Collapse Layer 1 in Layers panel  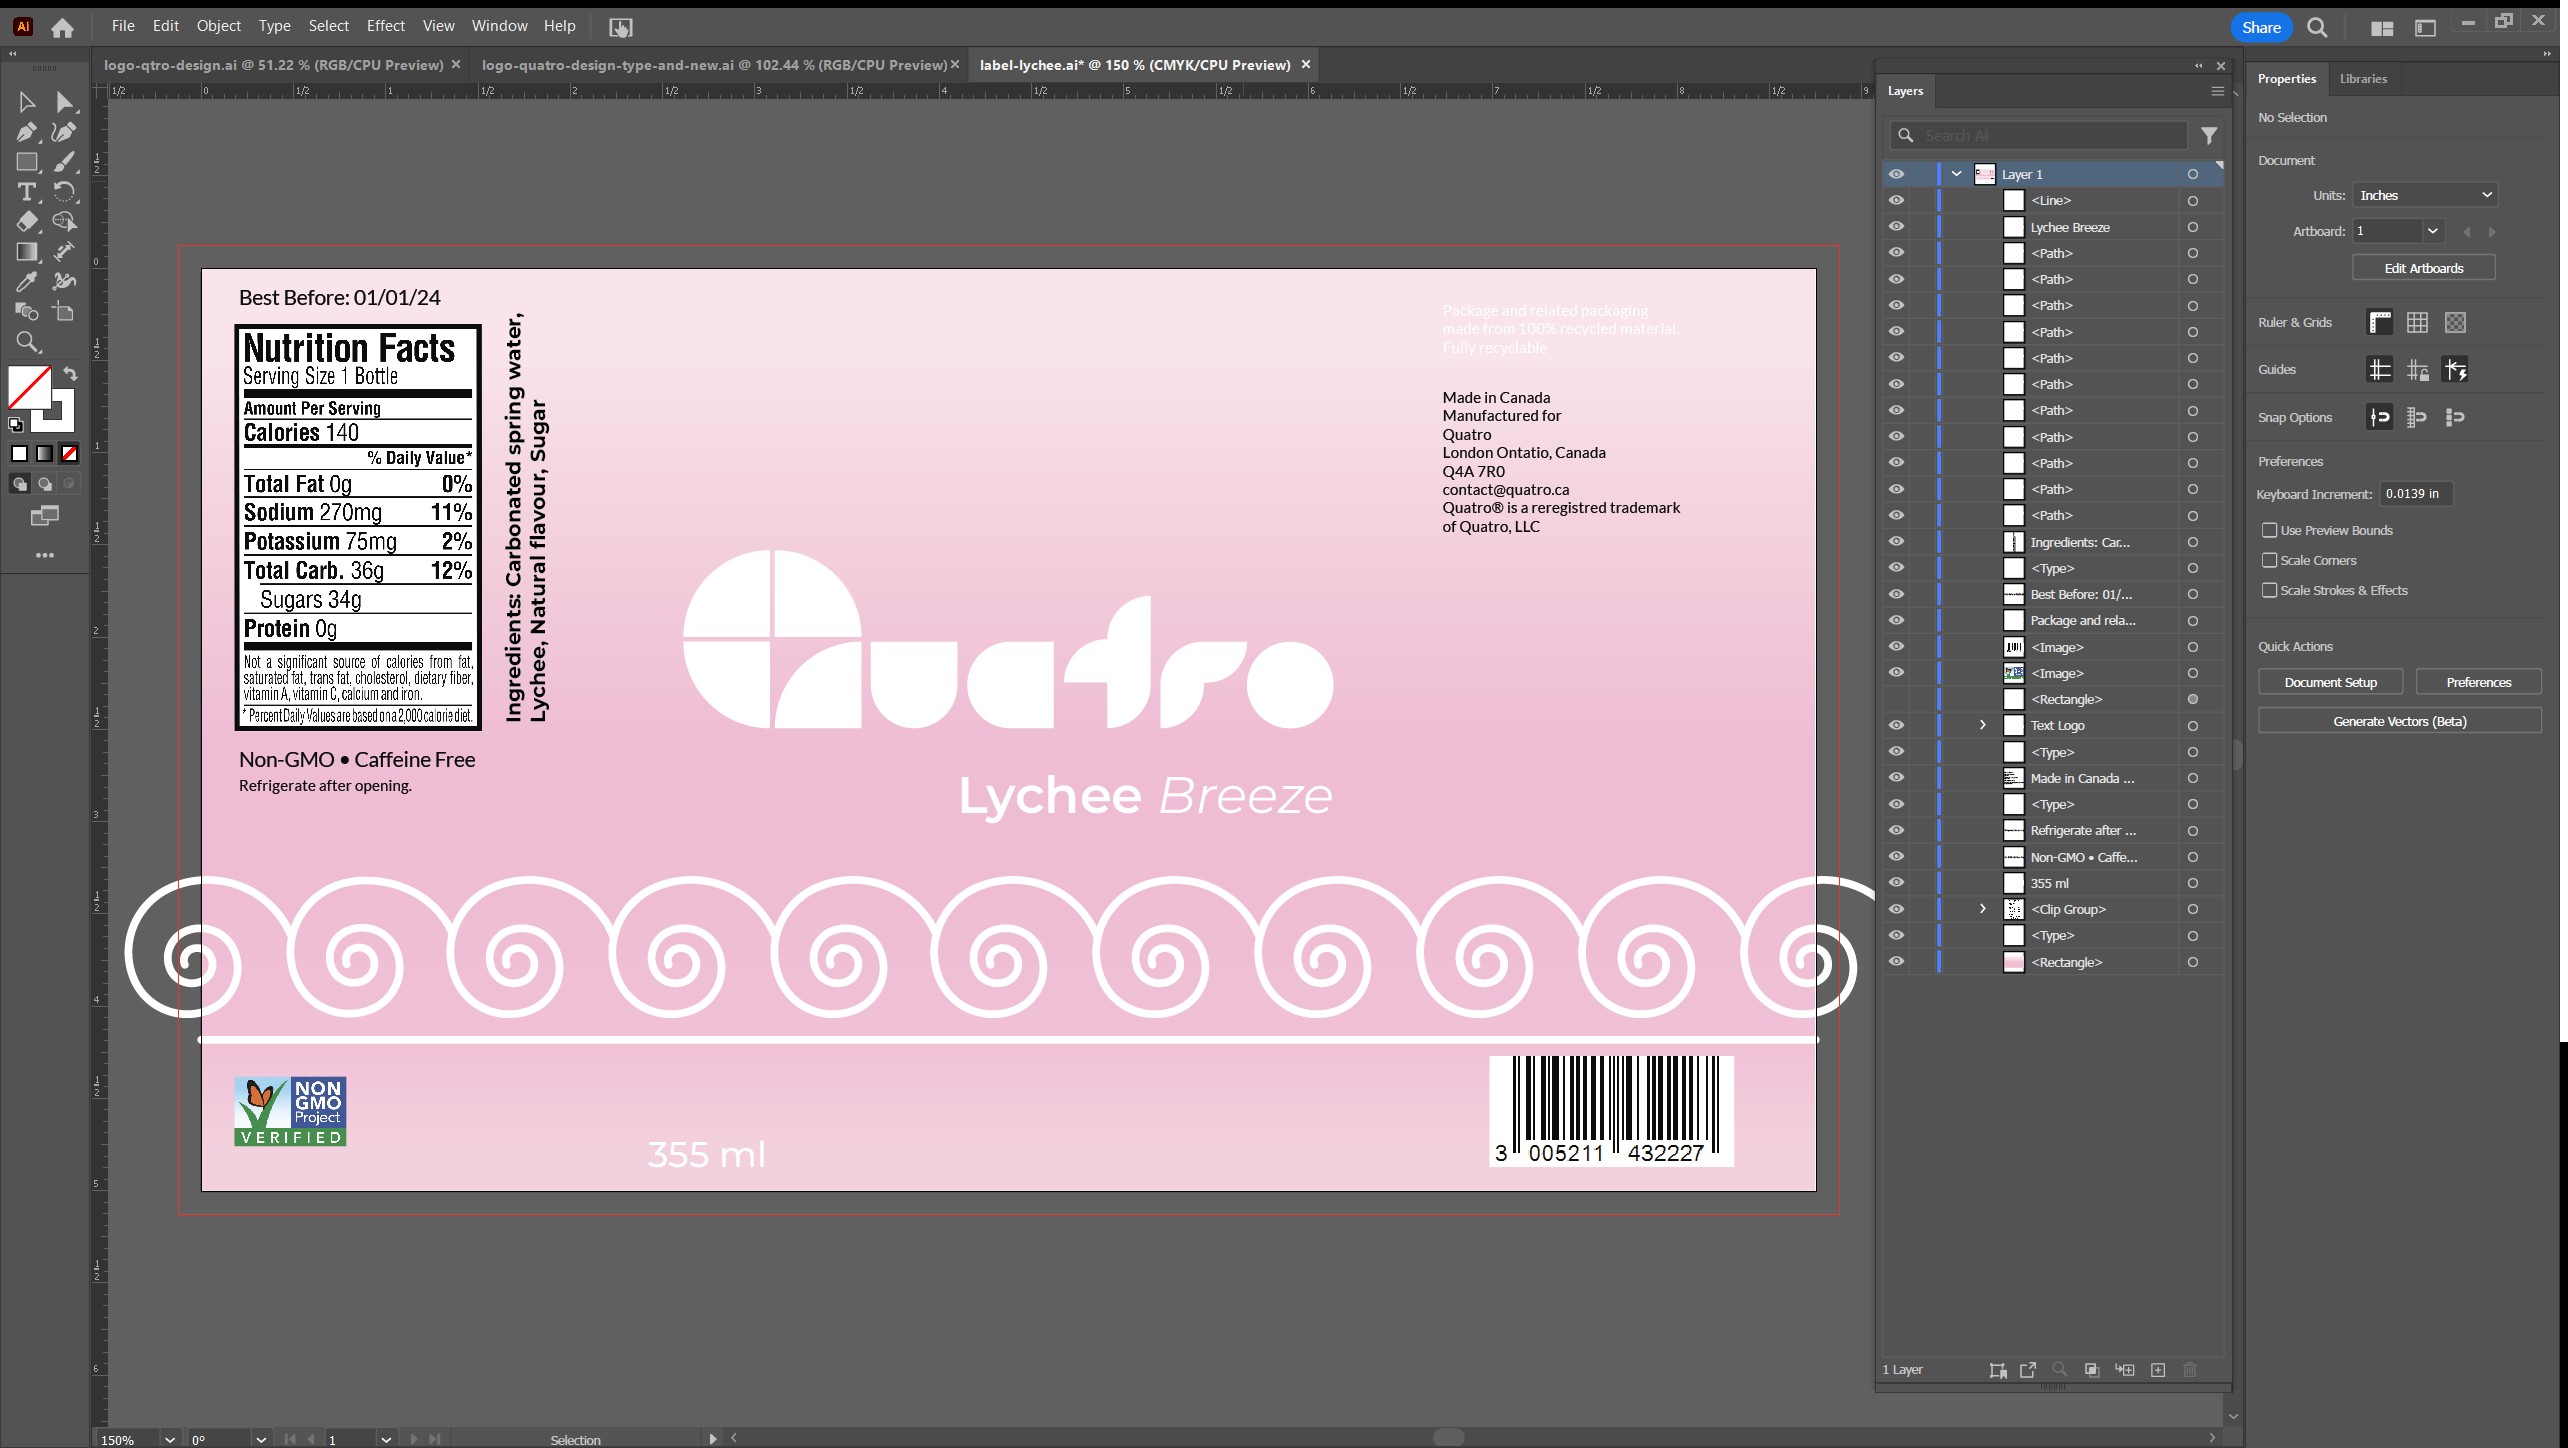[x=1956, y=174]
